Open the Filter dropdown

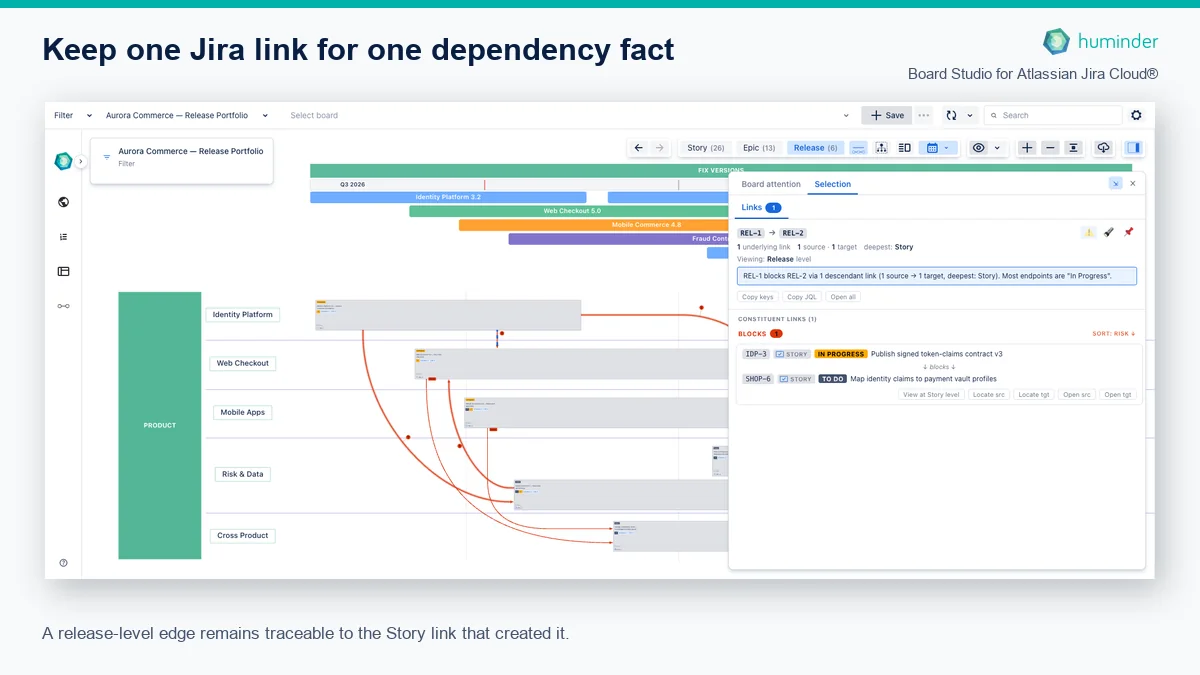(73, 115)
